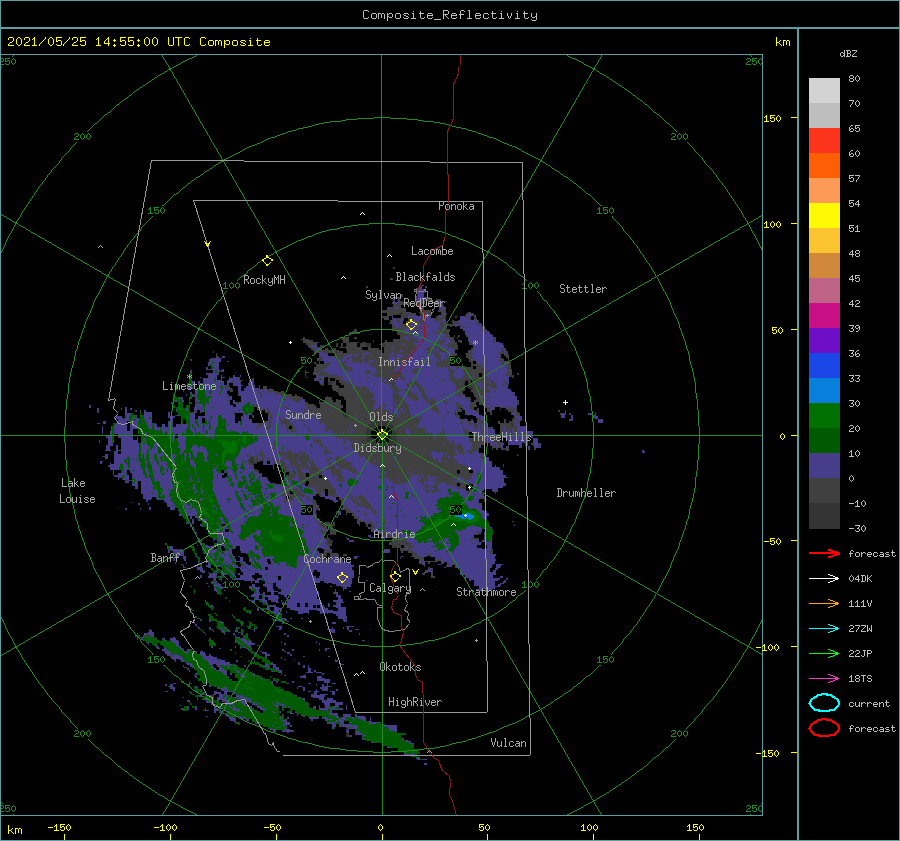Click the yellow diamond marker above Calgary label

click(x=395, y=576)
